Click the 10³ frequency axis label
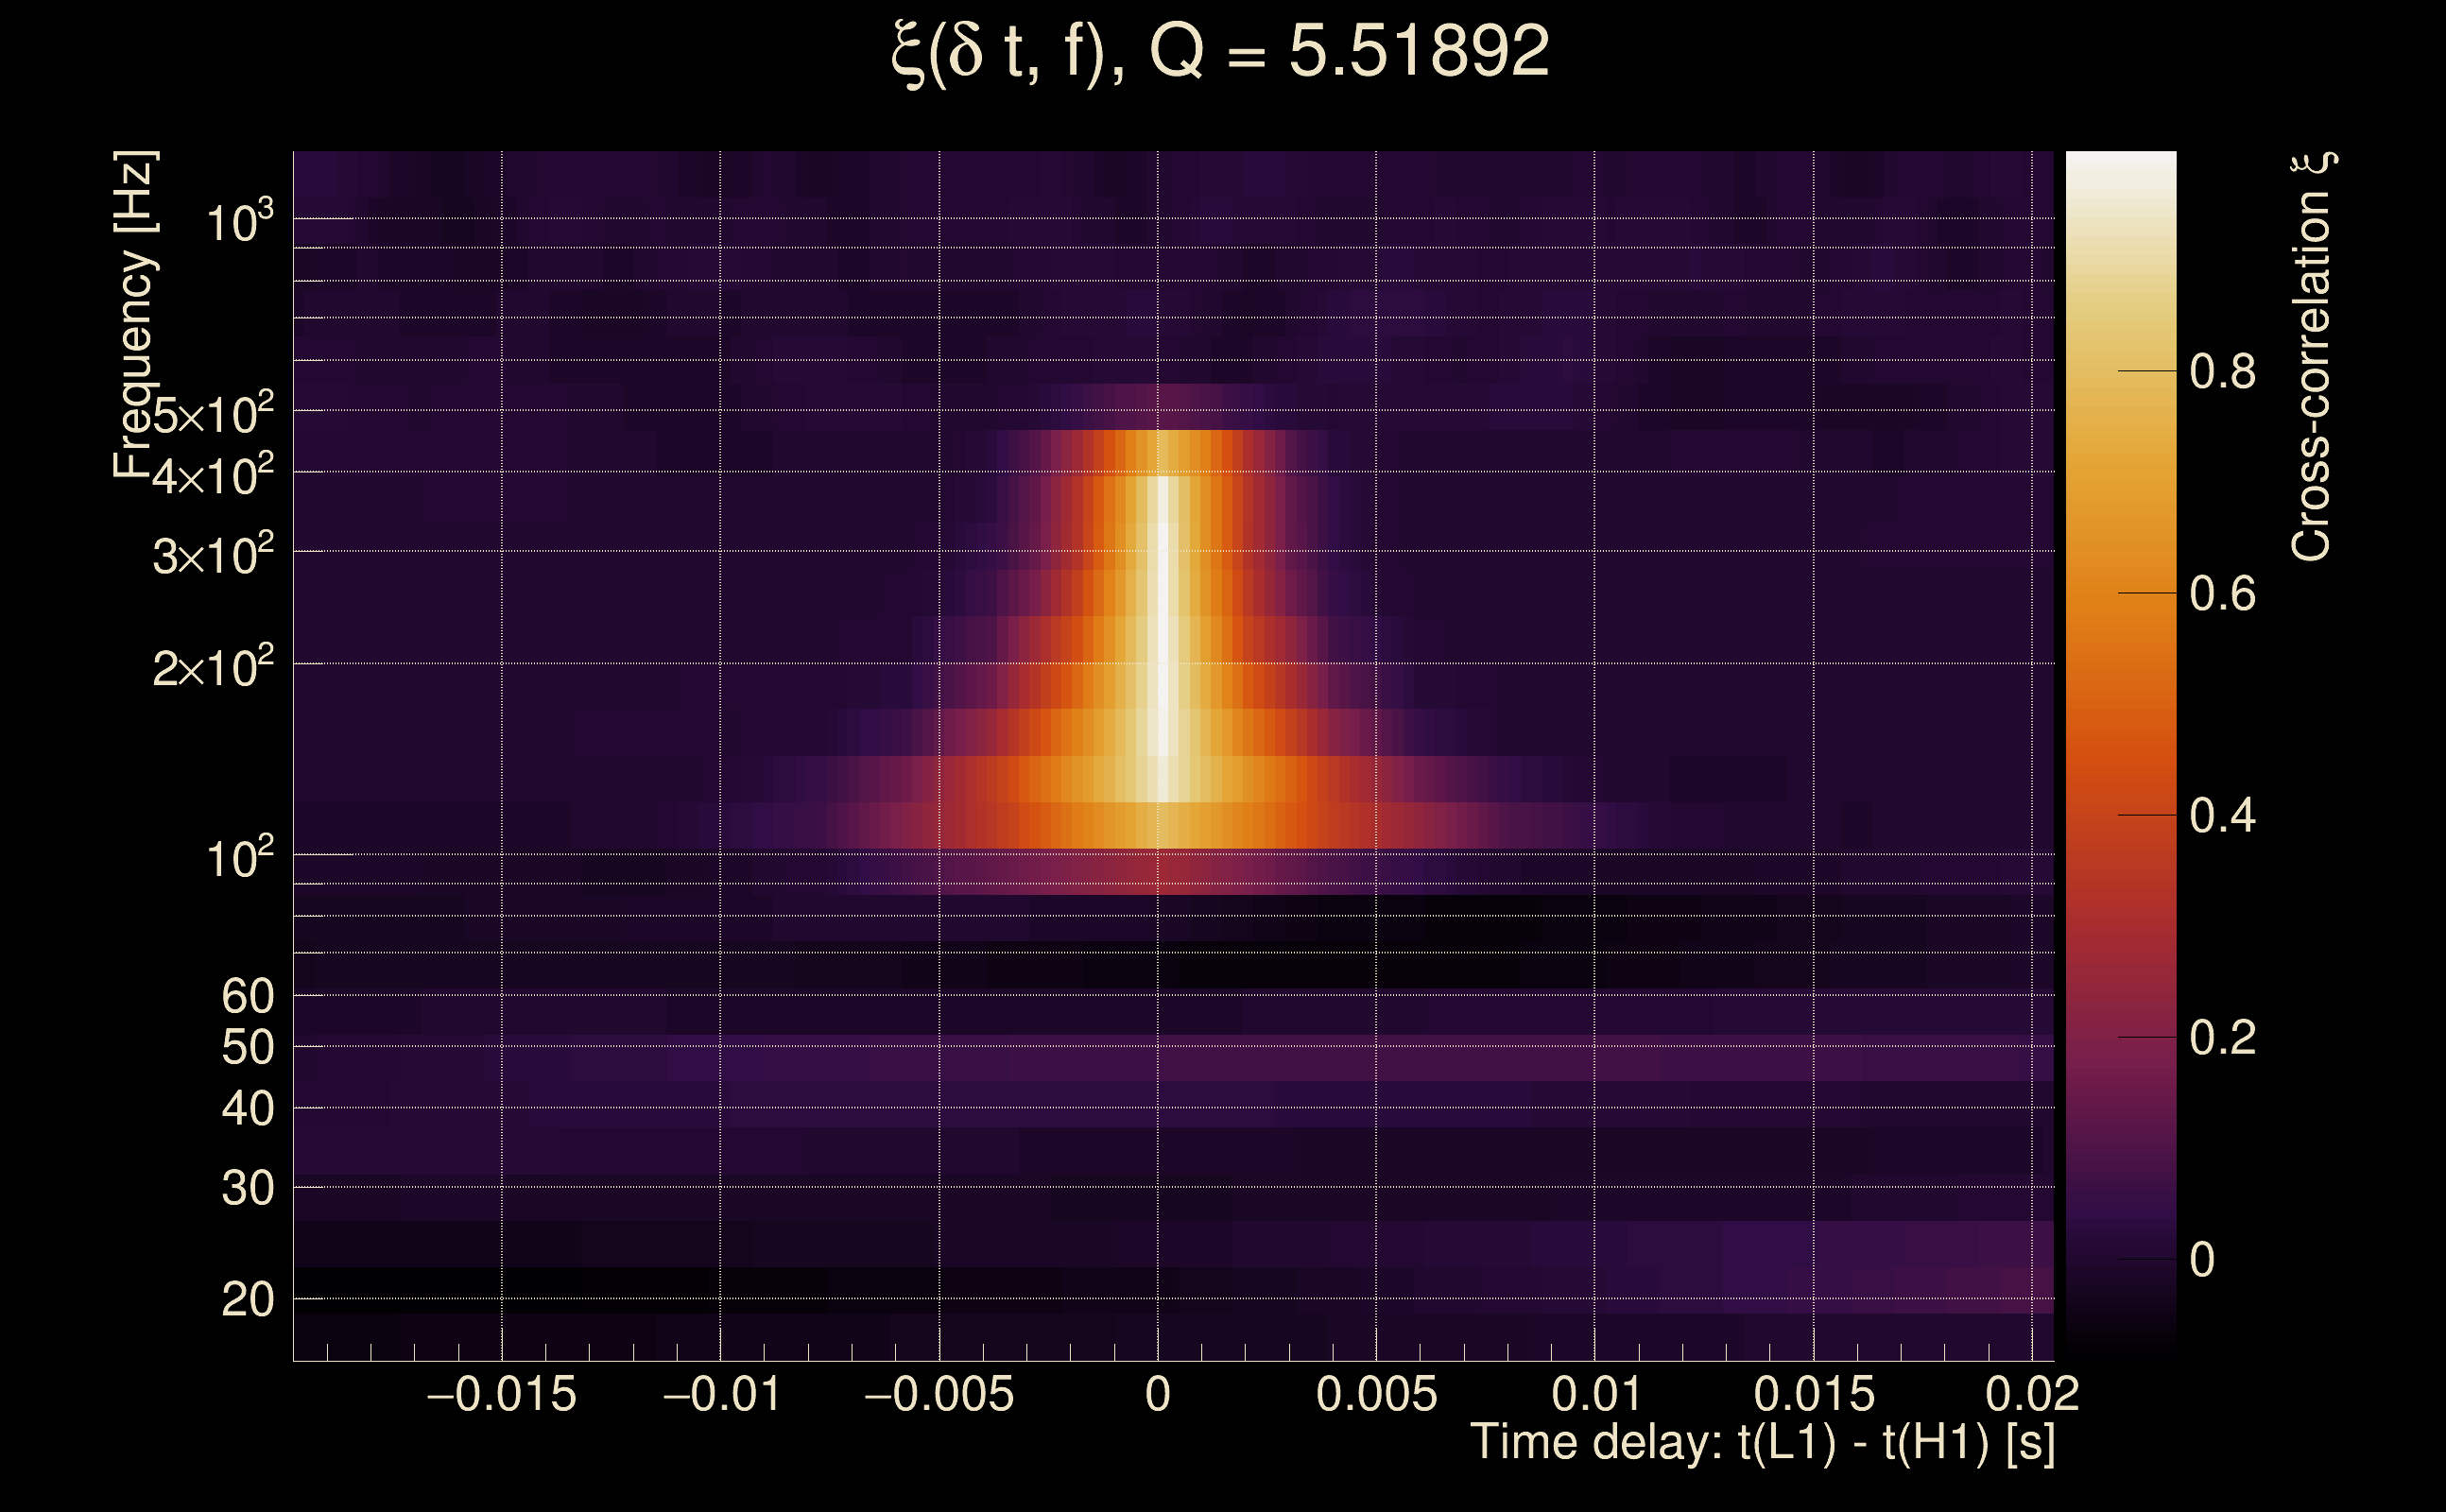Screen dimensions: 2446x1512 click(239, 221)
